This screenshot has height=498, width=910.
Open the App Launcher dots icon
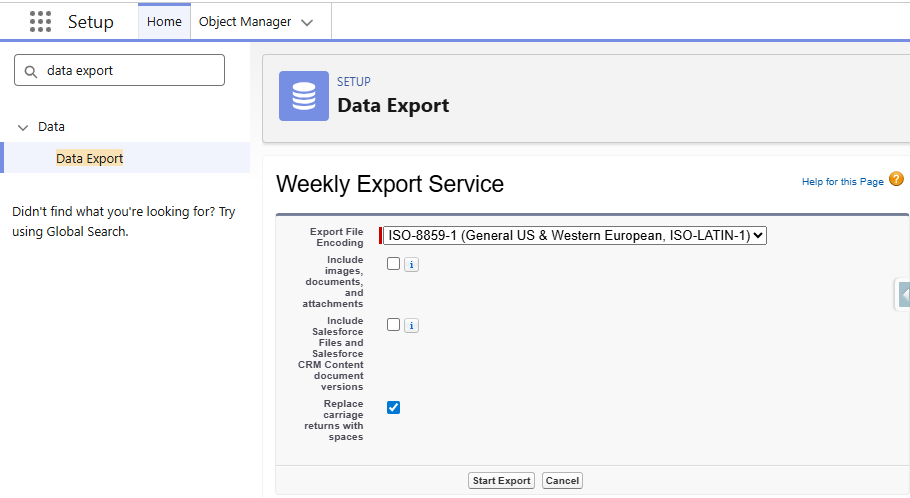(40, 21)
